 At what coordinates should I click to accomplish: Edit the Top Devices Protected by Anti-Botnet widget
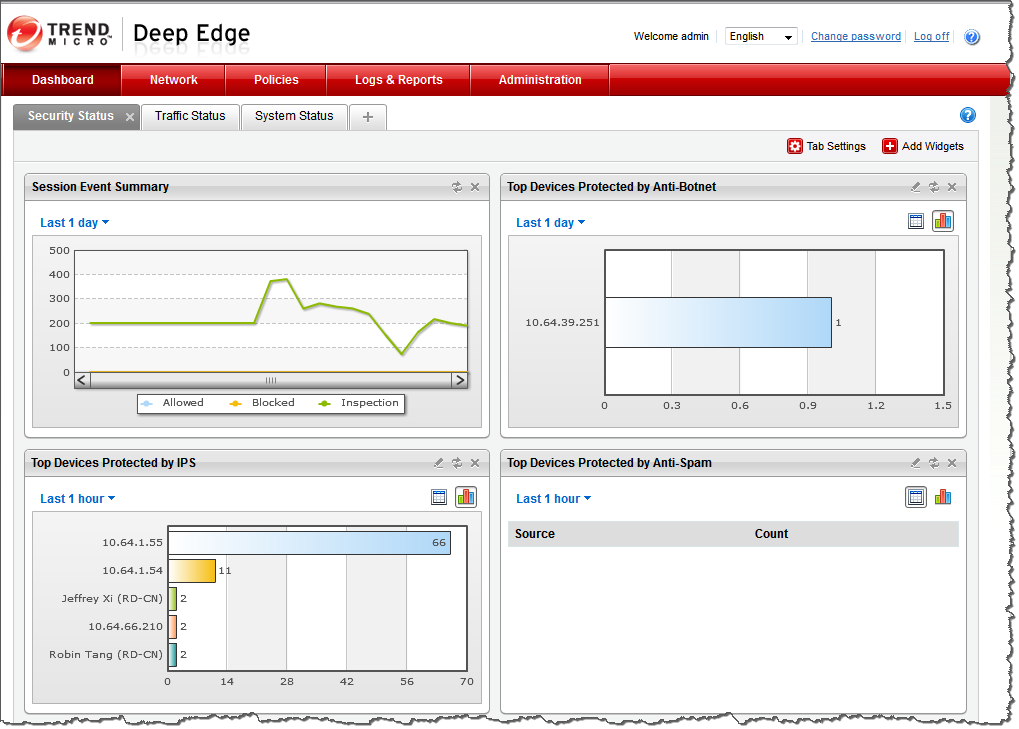tap(915, 187)
